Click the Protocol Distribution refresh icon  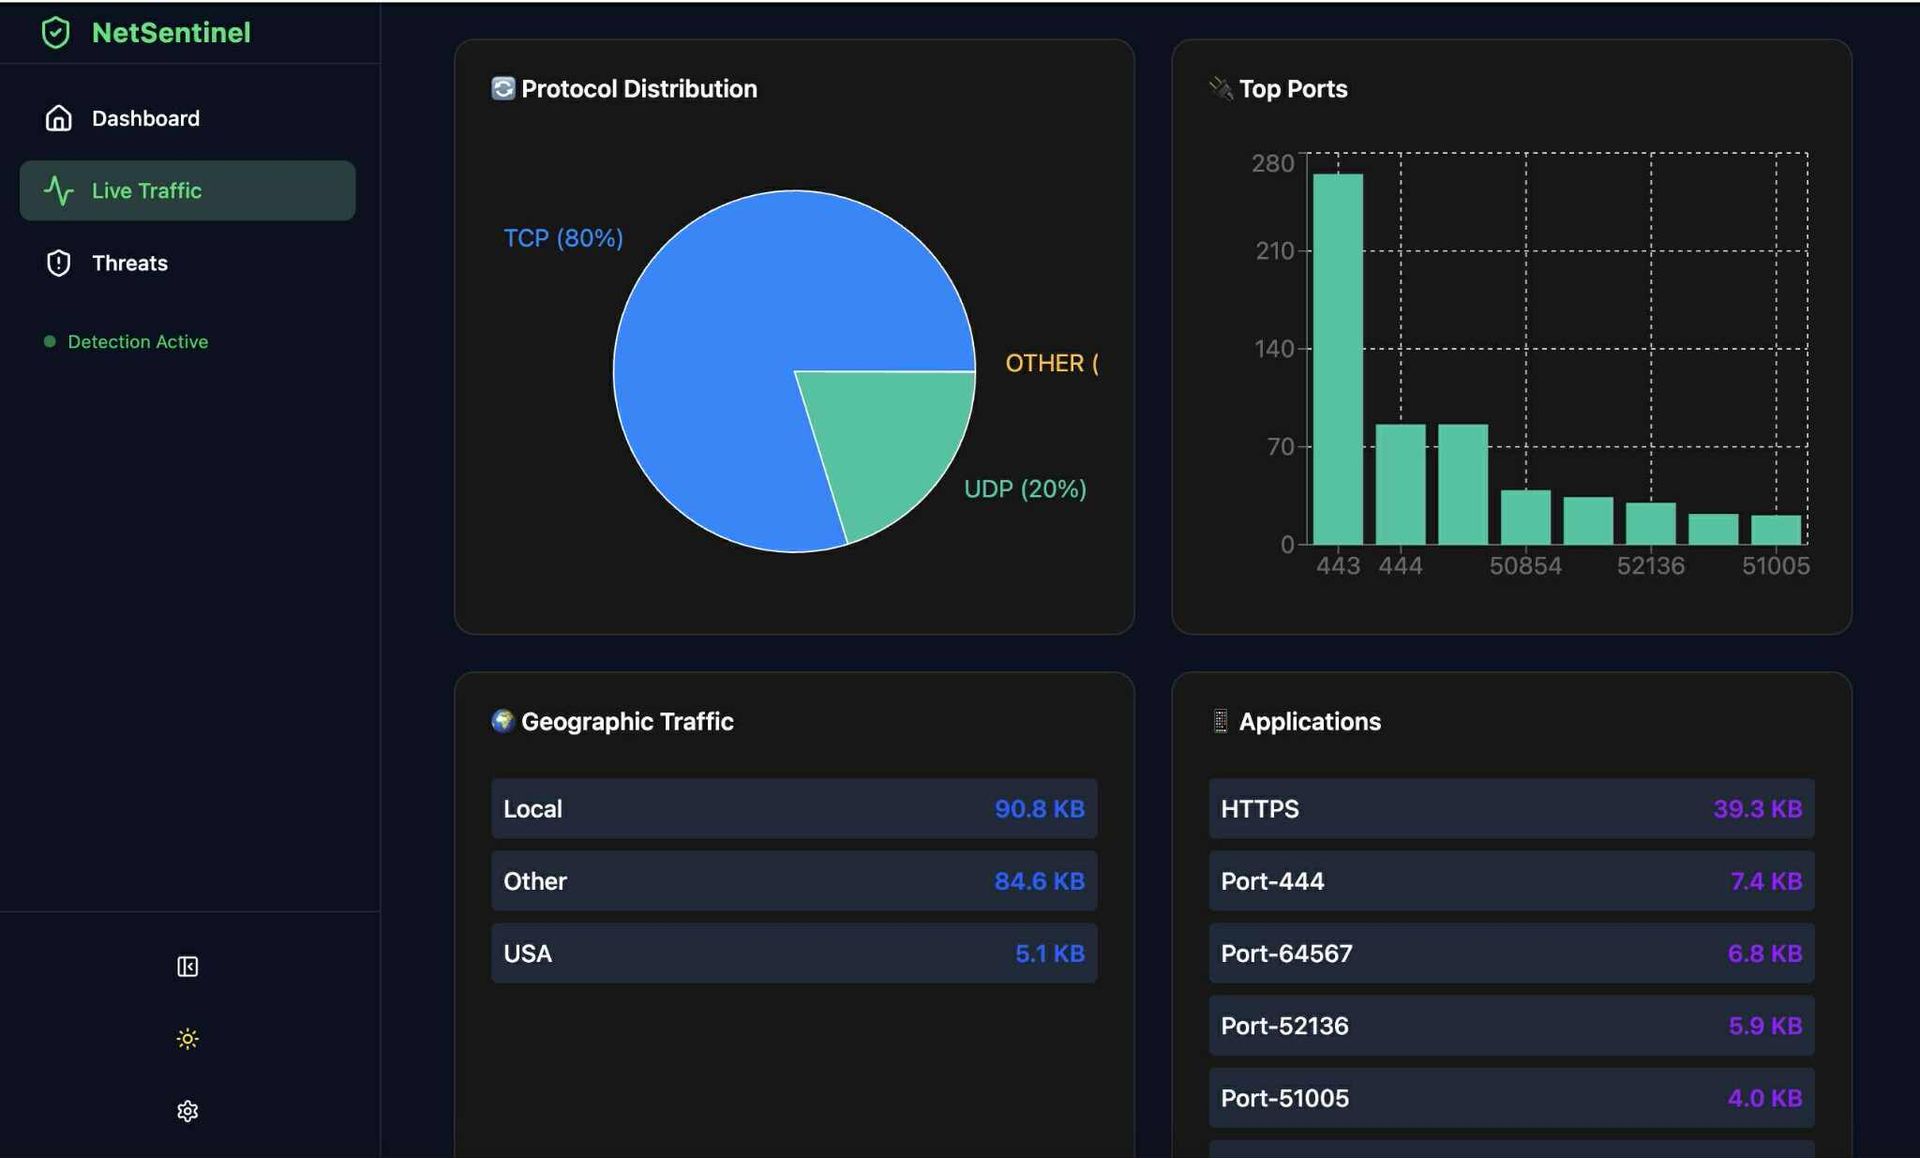pos(503,88)
